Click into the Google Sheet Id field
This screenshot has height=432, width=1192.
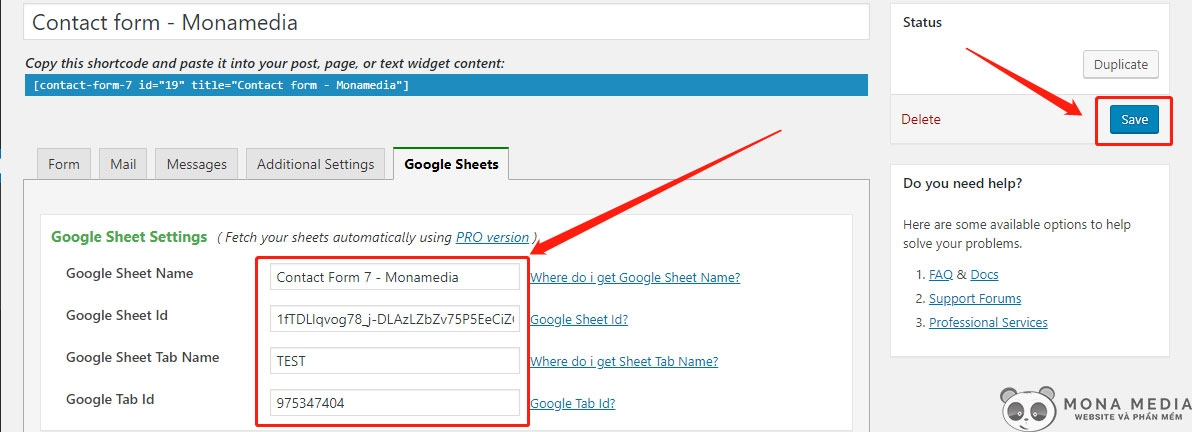coord(394,319)
